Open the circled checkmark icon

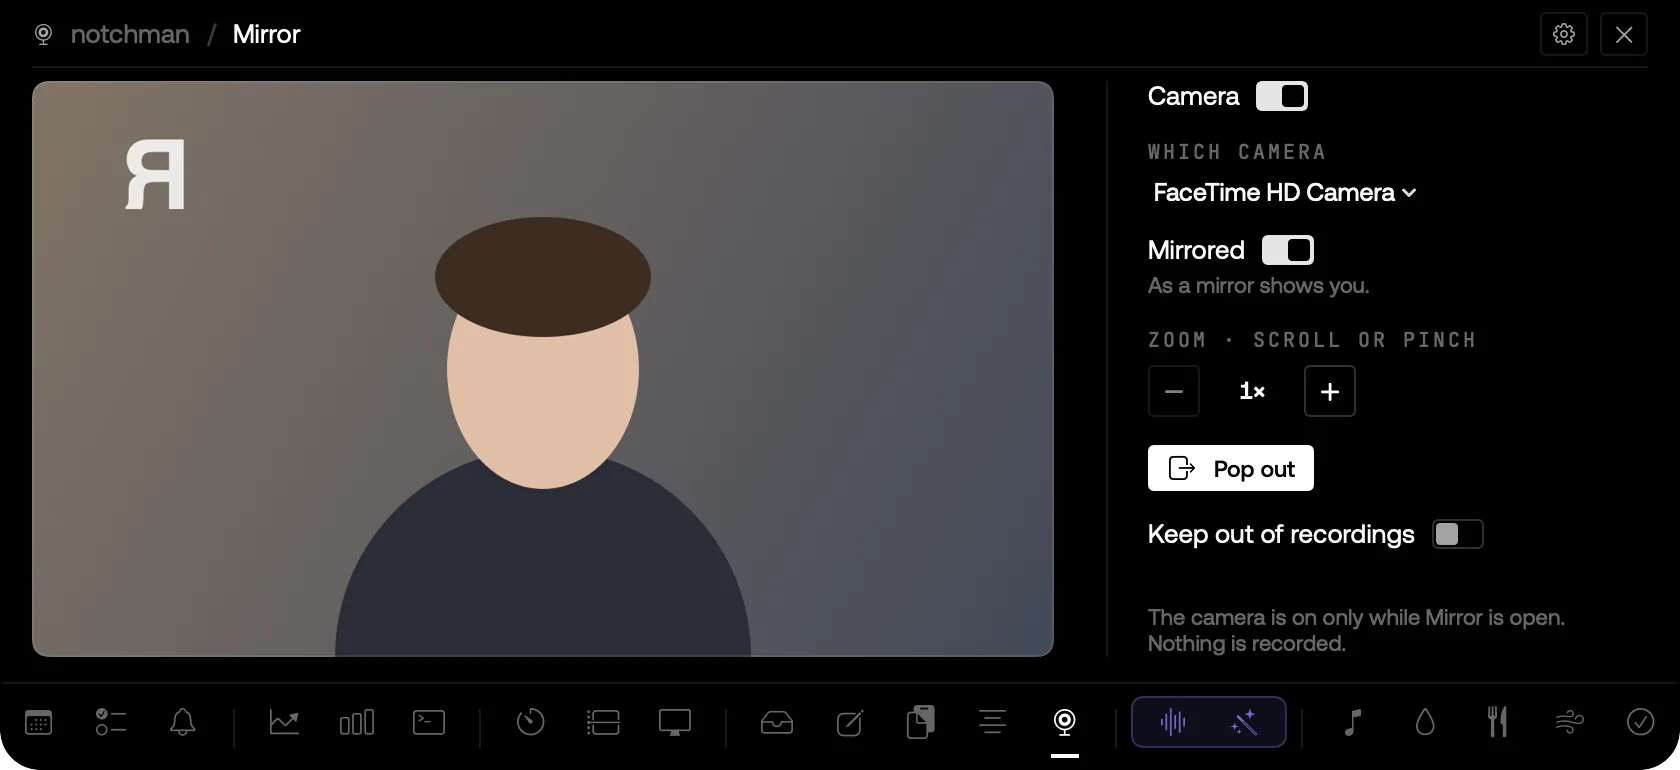tap(1641, 722)
